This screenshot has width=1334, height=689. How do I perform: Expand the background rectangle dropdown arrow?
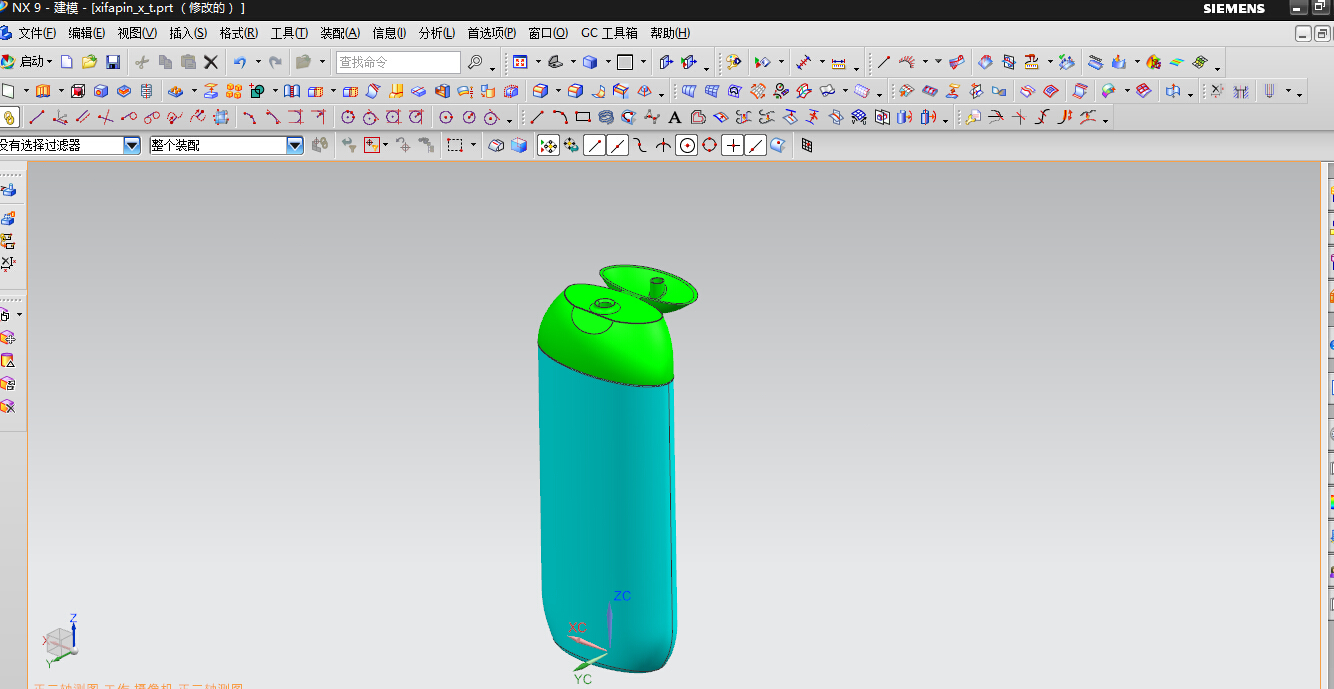pos(643,62)
